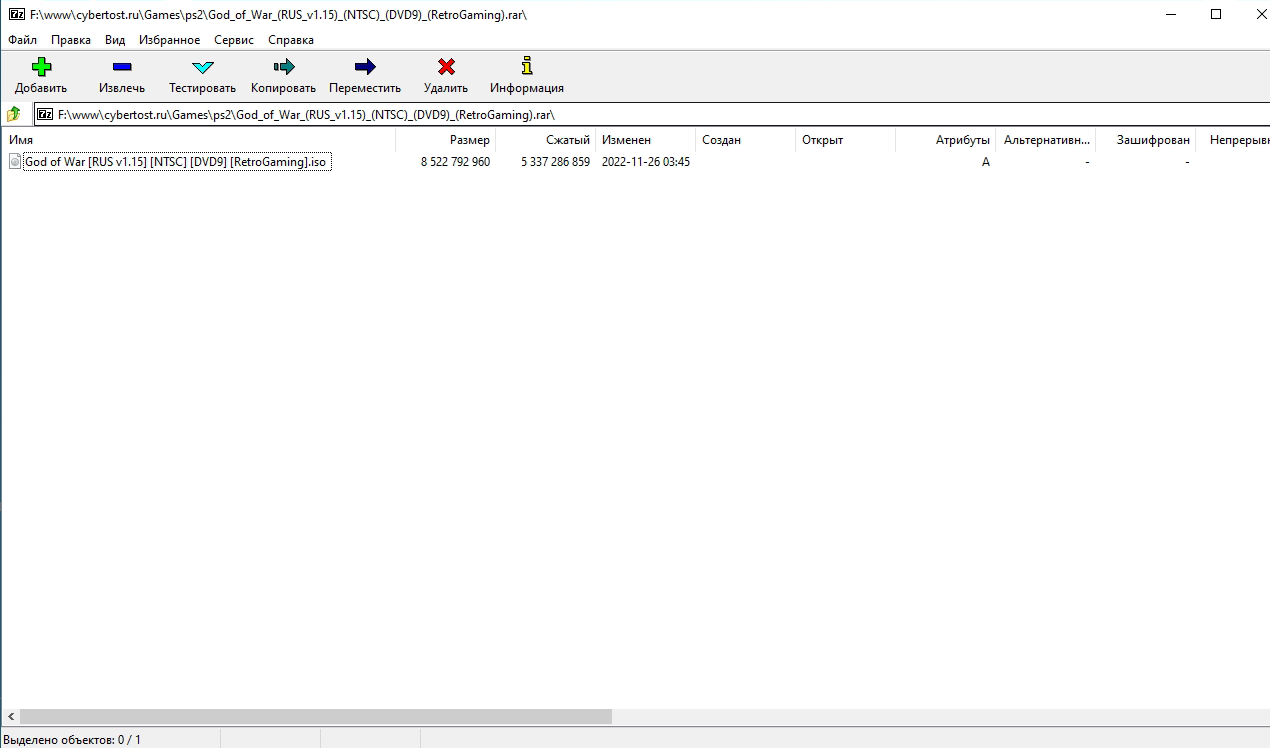The width and height of the screenshot is (1270, 748).
Task: Click the size value 8 522 792 960
Action: [x=455, y=161]
